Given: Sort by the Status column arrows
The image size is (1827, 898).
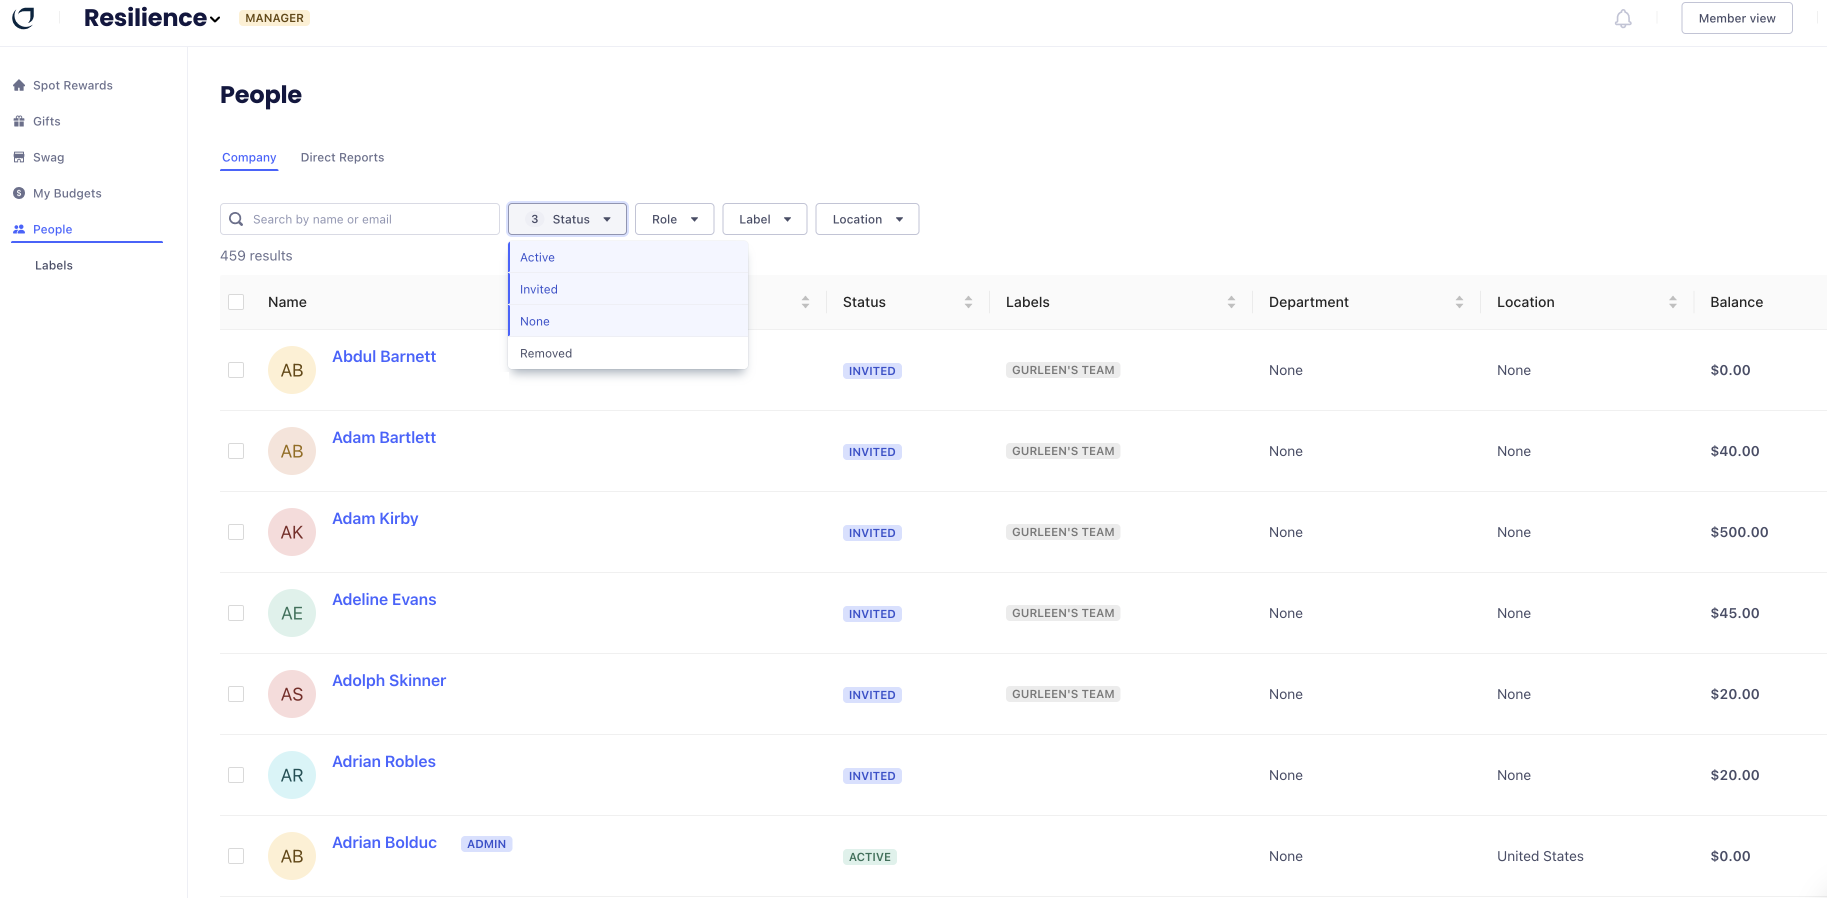Looking at the screenshot, I should (x=968, y=302).
